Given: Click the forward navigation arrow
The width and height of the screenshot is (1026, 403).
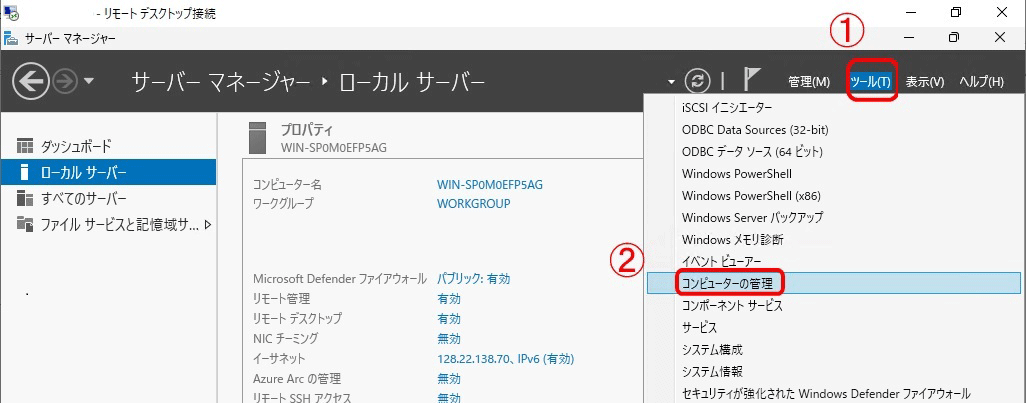Looking at the screenshot, I should [x=65, y=81].
